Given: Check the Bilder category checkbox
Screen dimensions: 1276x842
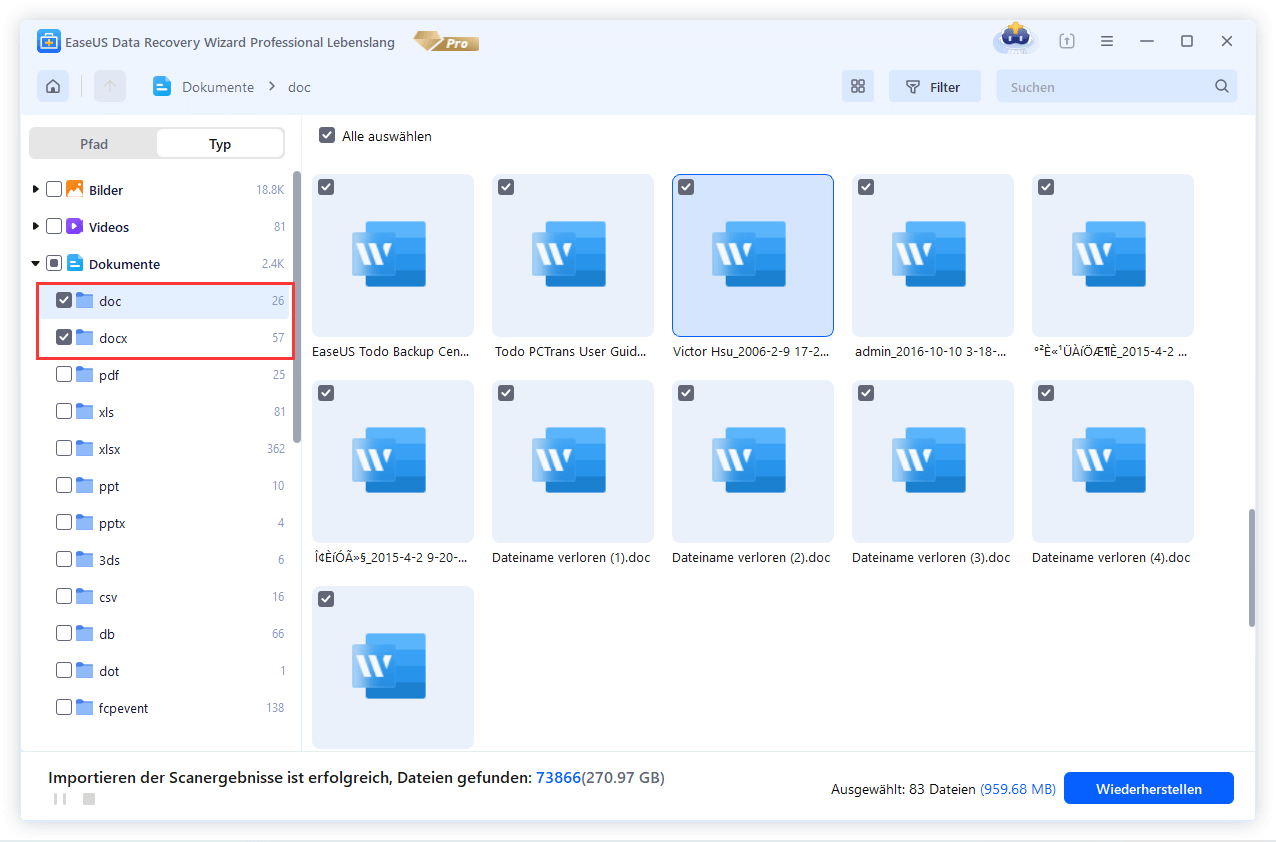Looking at the screenshot, I should click(54, 189).
